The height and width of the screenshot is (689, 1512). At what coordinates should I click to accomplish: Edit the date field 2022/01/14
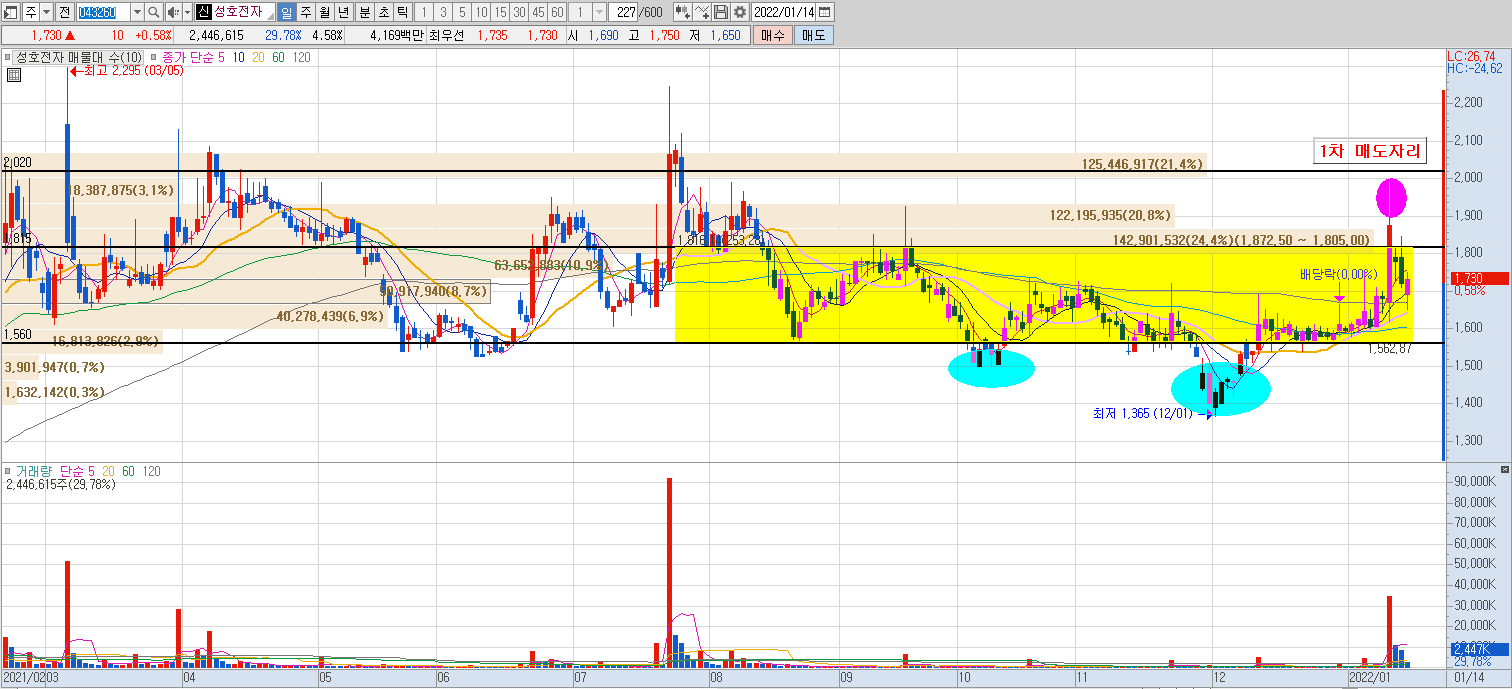783,12
